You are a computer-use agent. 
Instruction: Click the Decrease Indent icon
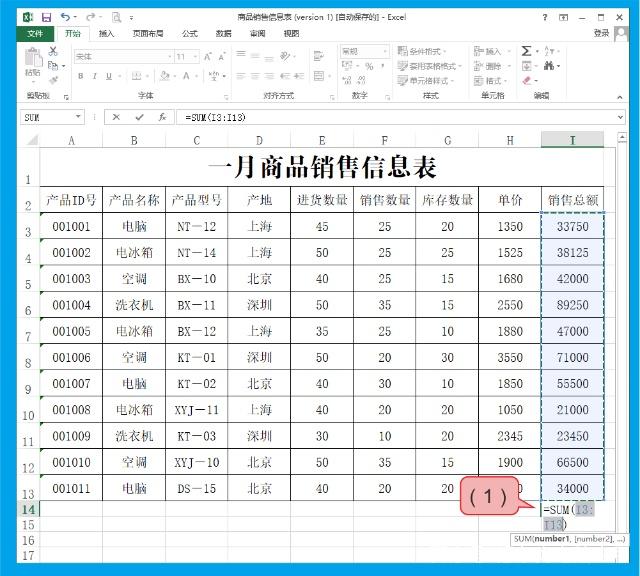point(285,76)
